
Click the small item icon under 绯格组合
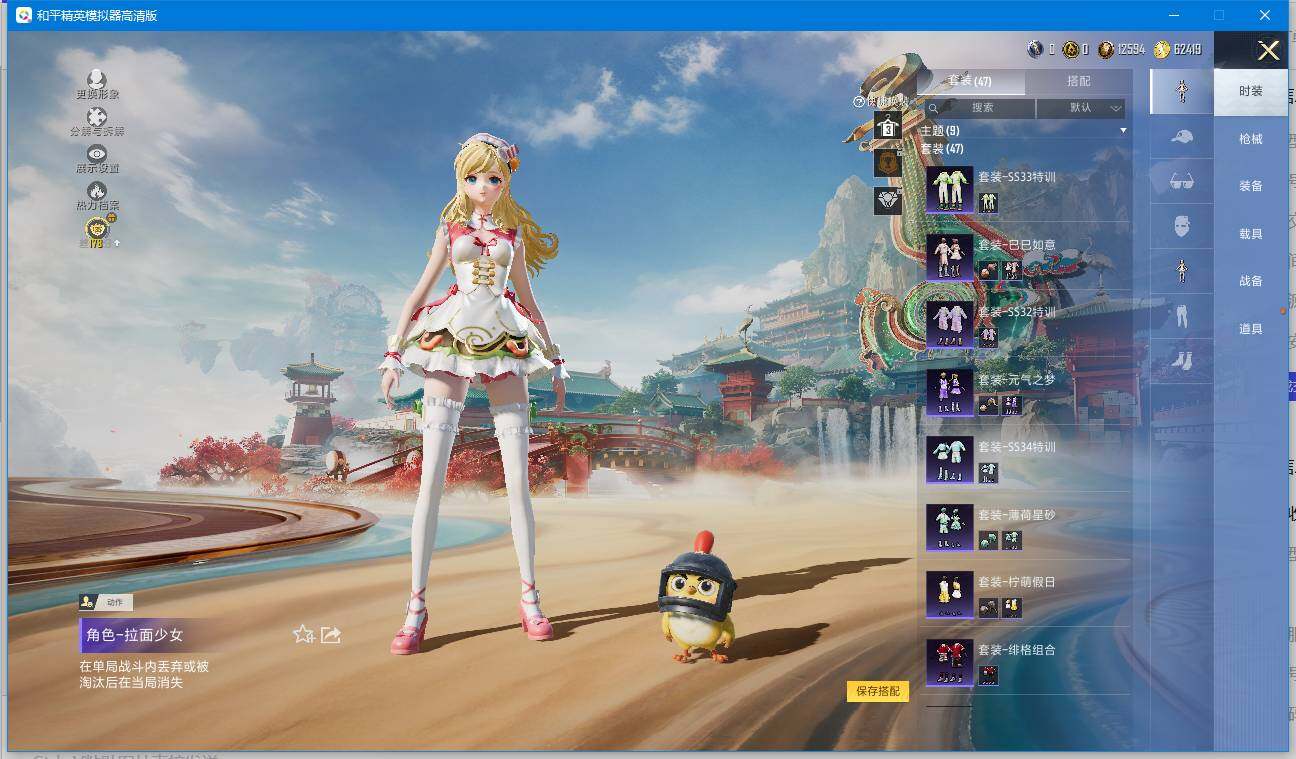[988, 675]
